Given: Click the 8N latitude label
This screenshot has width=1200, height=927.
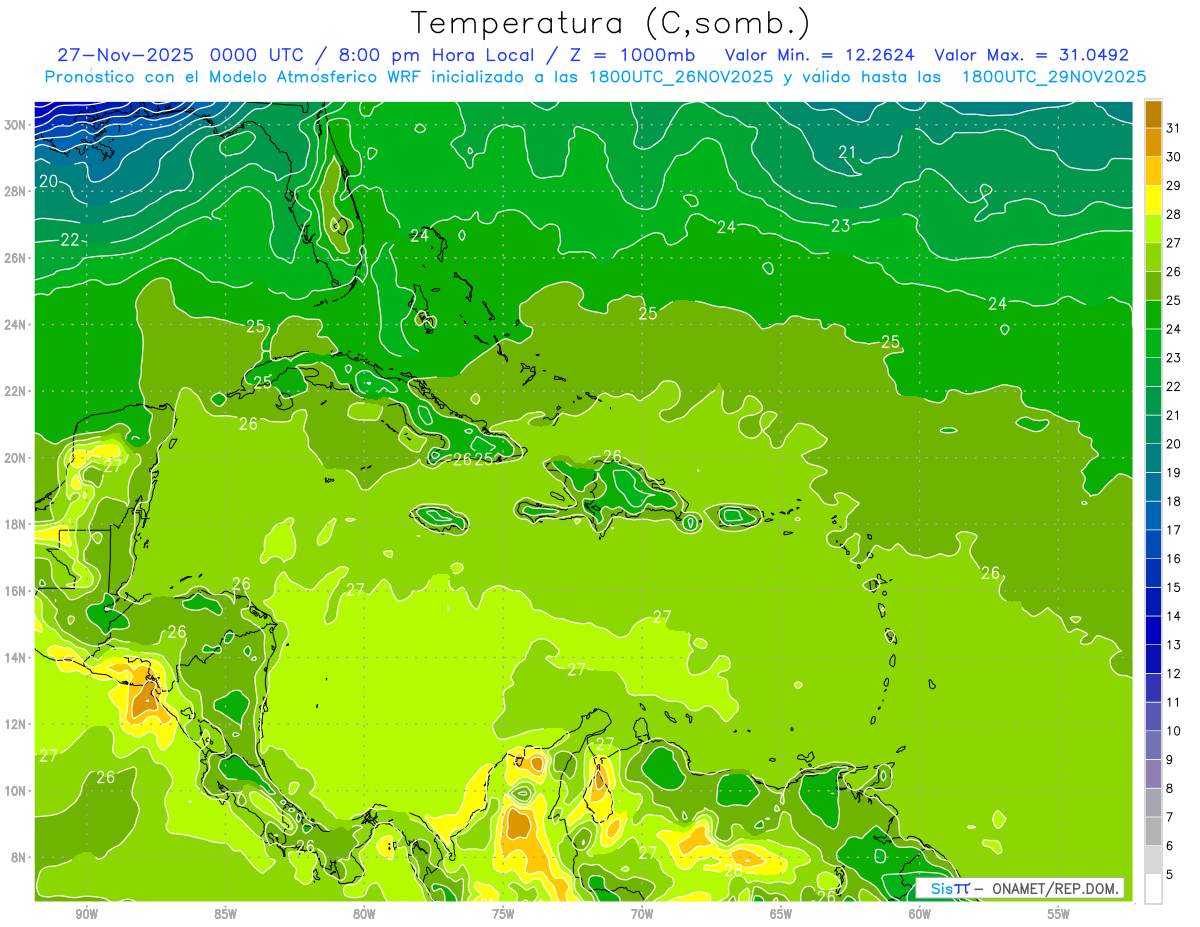Looking at the screenshot, I should coord(18,857).
